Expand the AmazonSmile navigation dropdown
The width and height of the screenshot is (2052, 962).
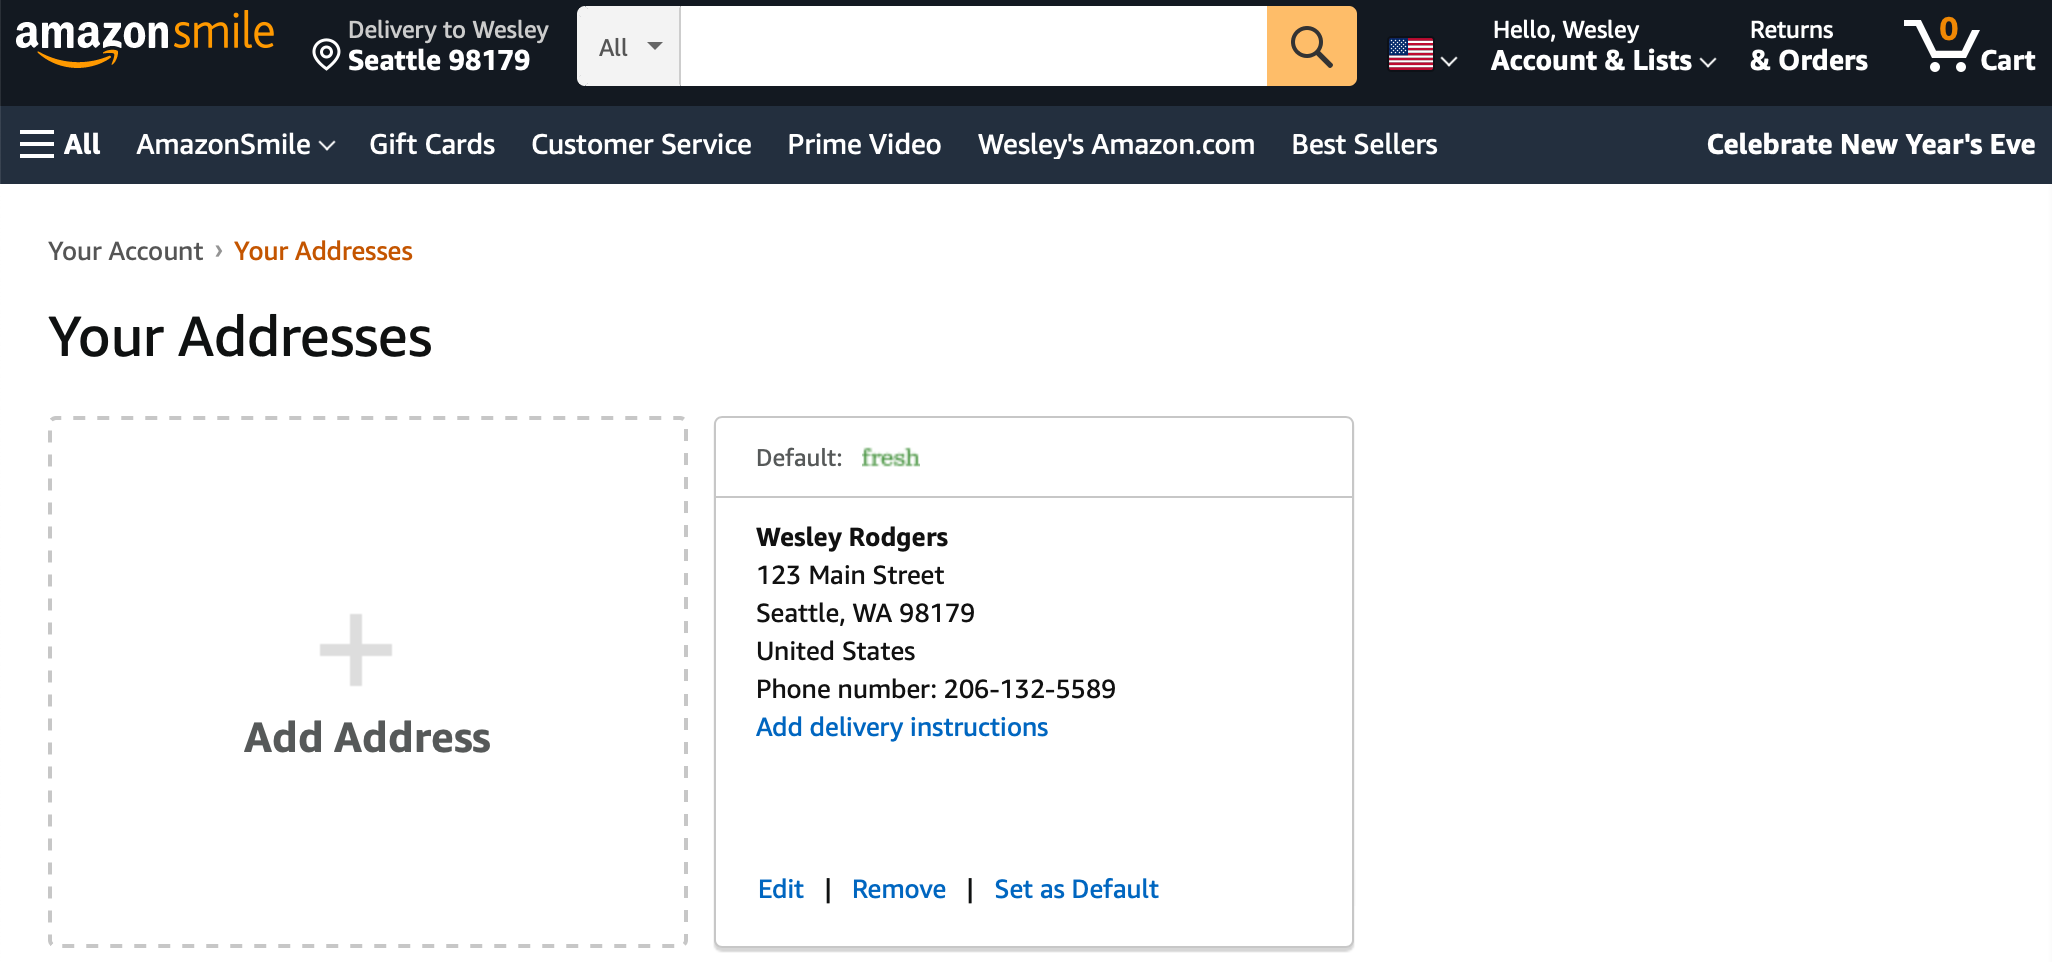tap(234, 144)
